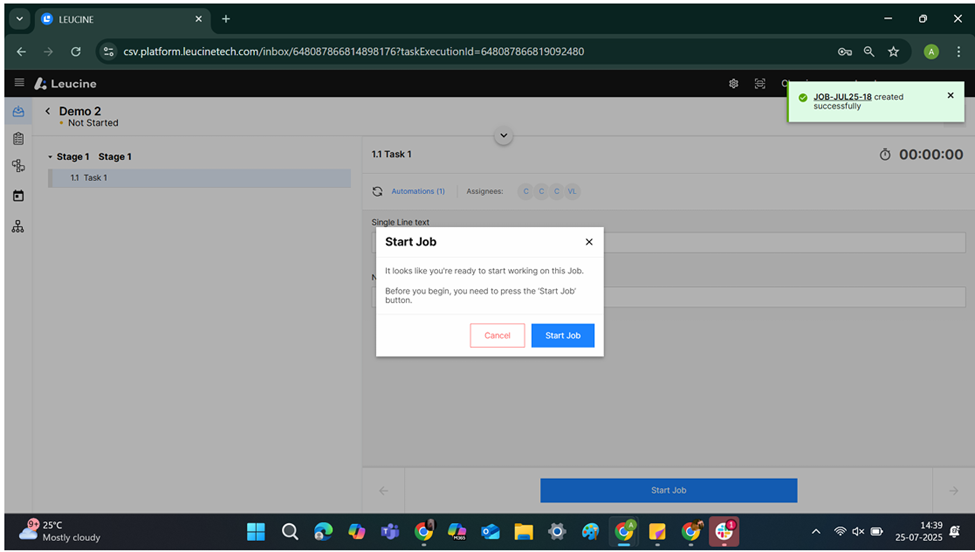
Task: Open the hamburger menu beside Leucine logo
Action: pyautogui.click(x=19, y=83)
